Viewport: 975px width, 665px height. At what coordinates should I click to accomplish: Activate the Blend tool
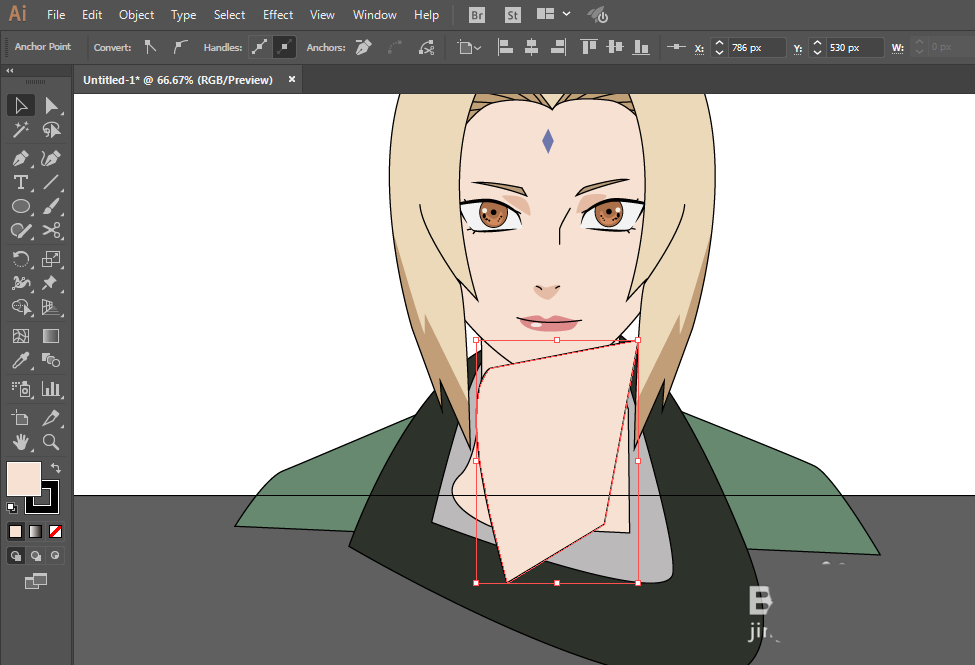tap(51, 360)
